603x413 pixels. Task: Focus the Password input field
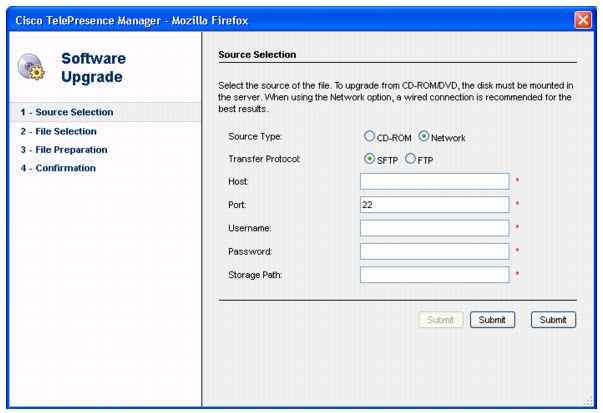(435, 251)
